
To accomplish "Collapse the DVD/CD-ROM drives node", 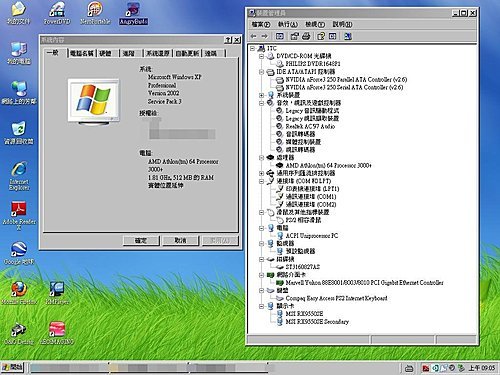I will [x=262, y=56].
